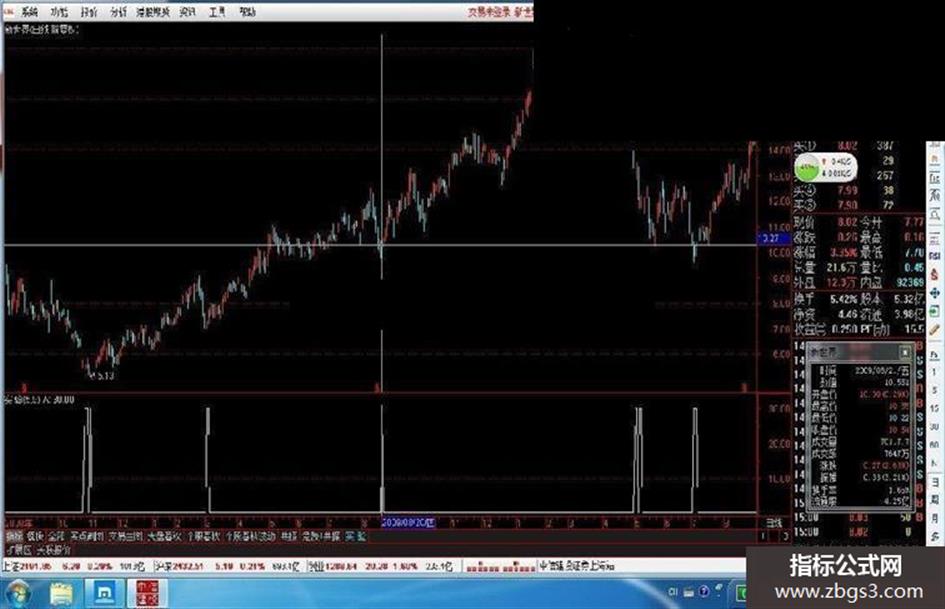
Task: Click the icon just above RSI in toolbar
Action: [935, 239]
